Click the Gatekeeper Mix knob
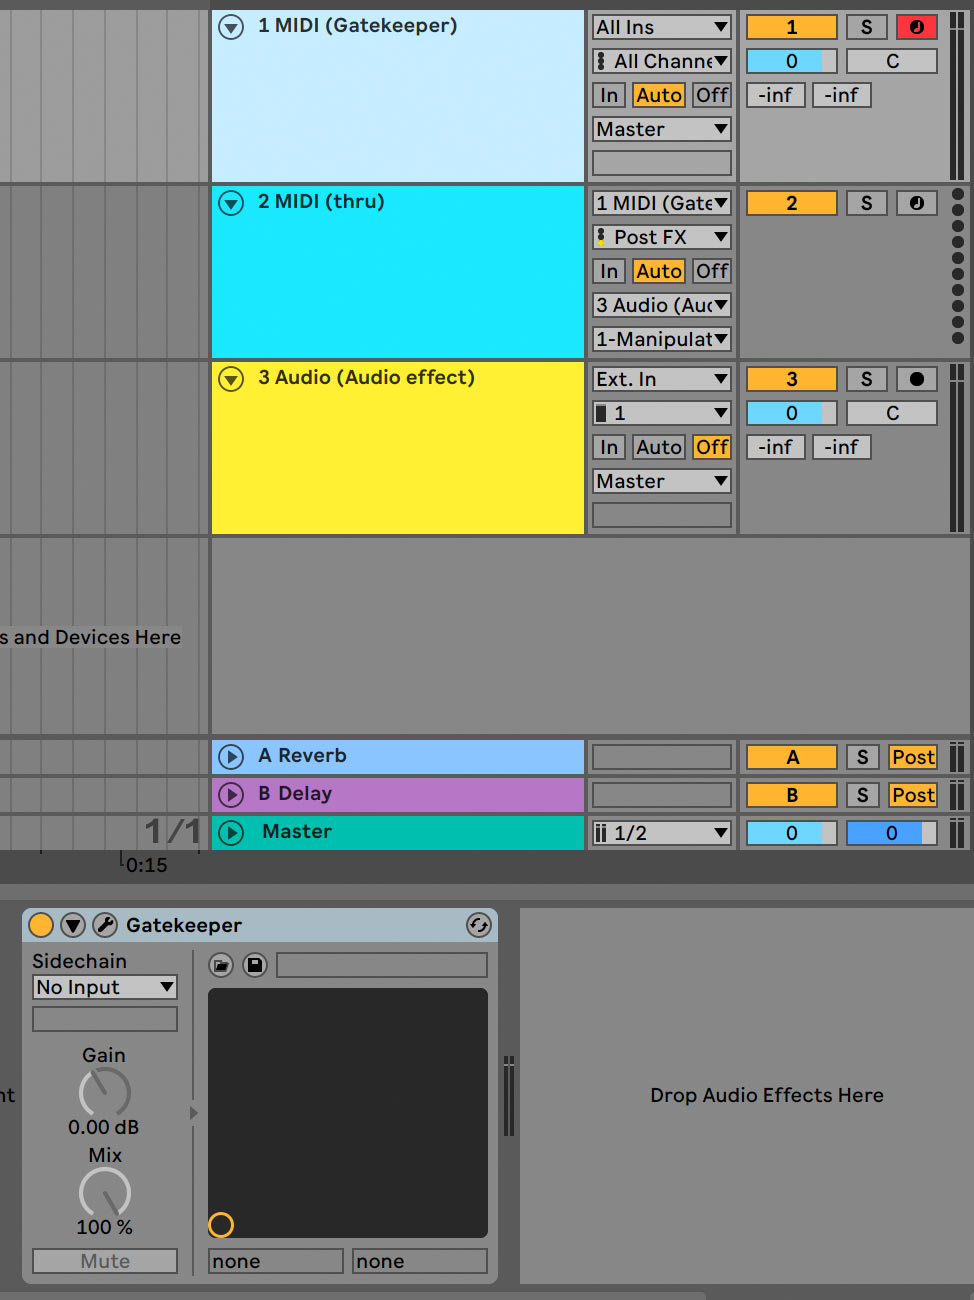 (105, 1192)
